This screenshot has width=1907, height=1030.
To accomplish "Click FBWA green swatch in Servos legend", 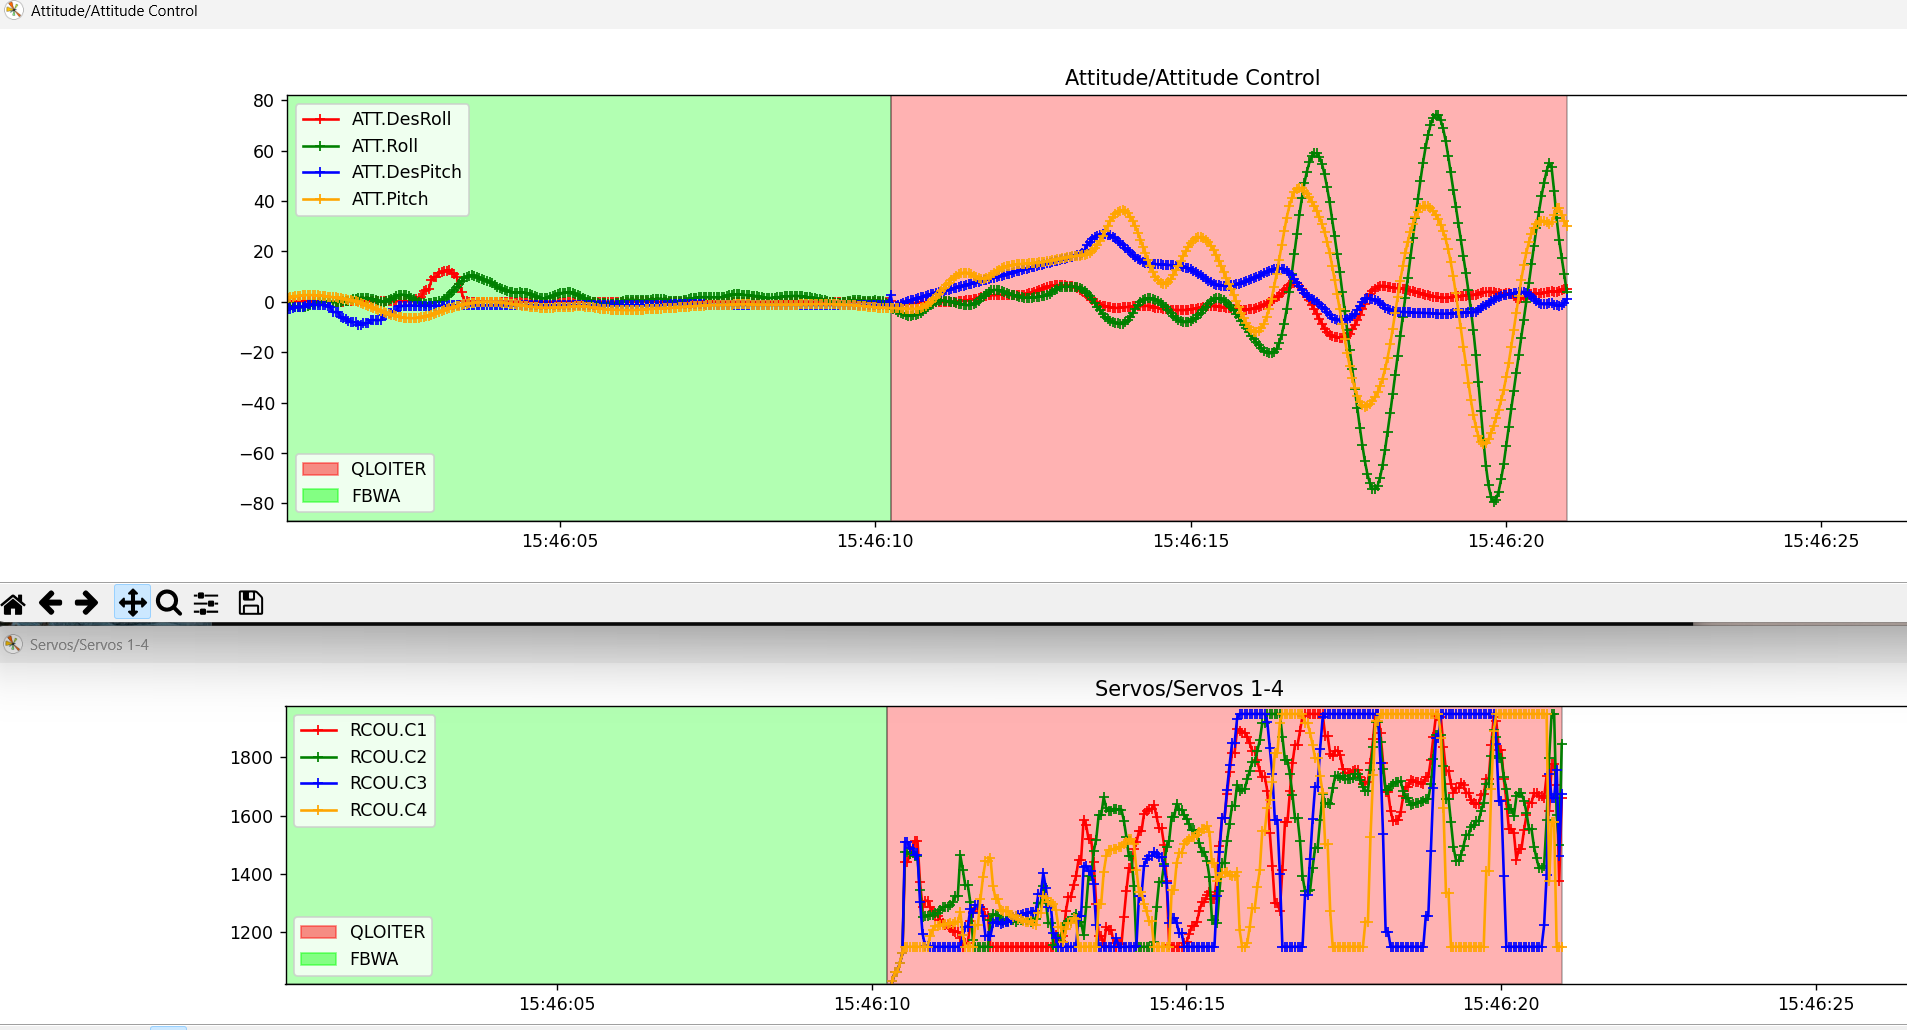I will [318, 959].
